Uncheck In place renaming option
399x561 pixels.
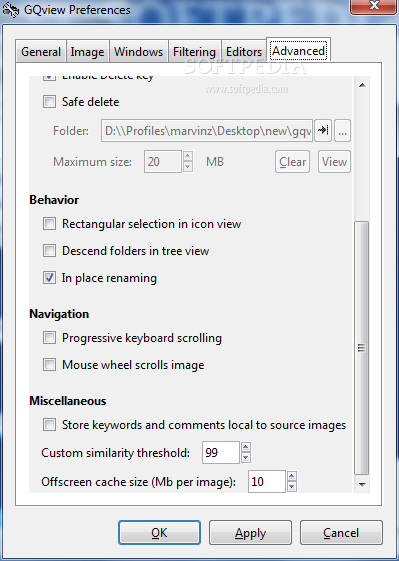pos(49,278)
